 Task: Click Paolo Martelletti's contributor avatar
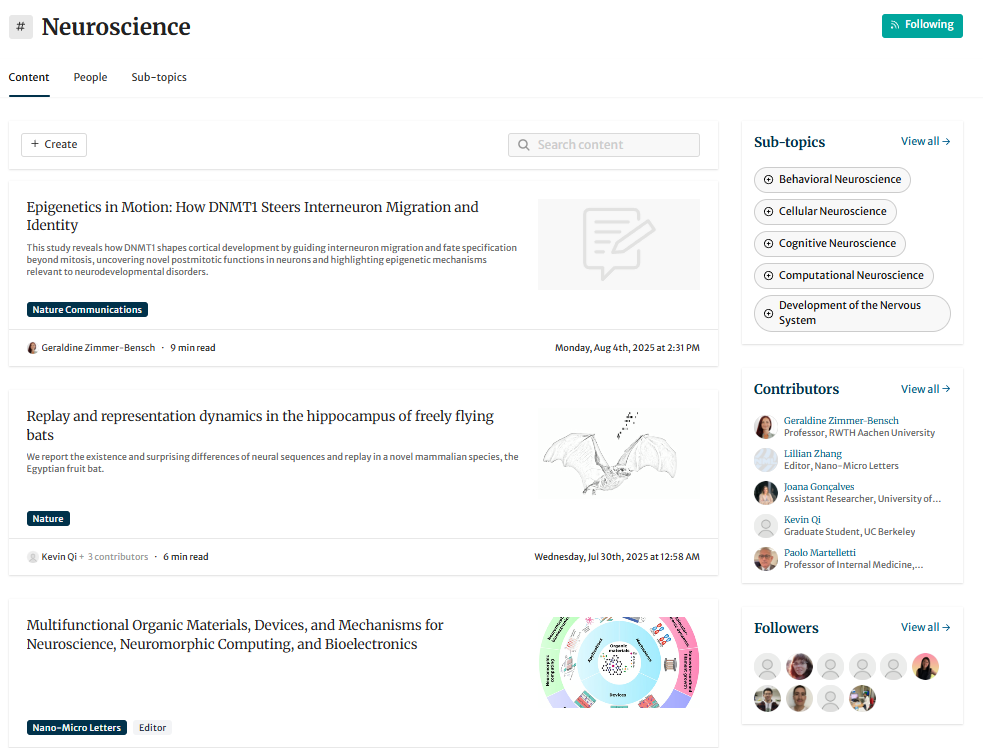766,559
